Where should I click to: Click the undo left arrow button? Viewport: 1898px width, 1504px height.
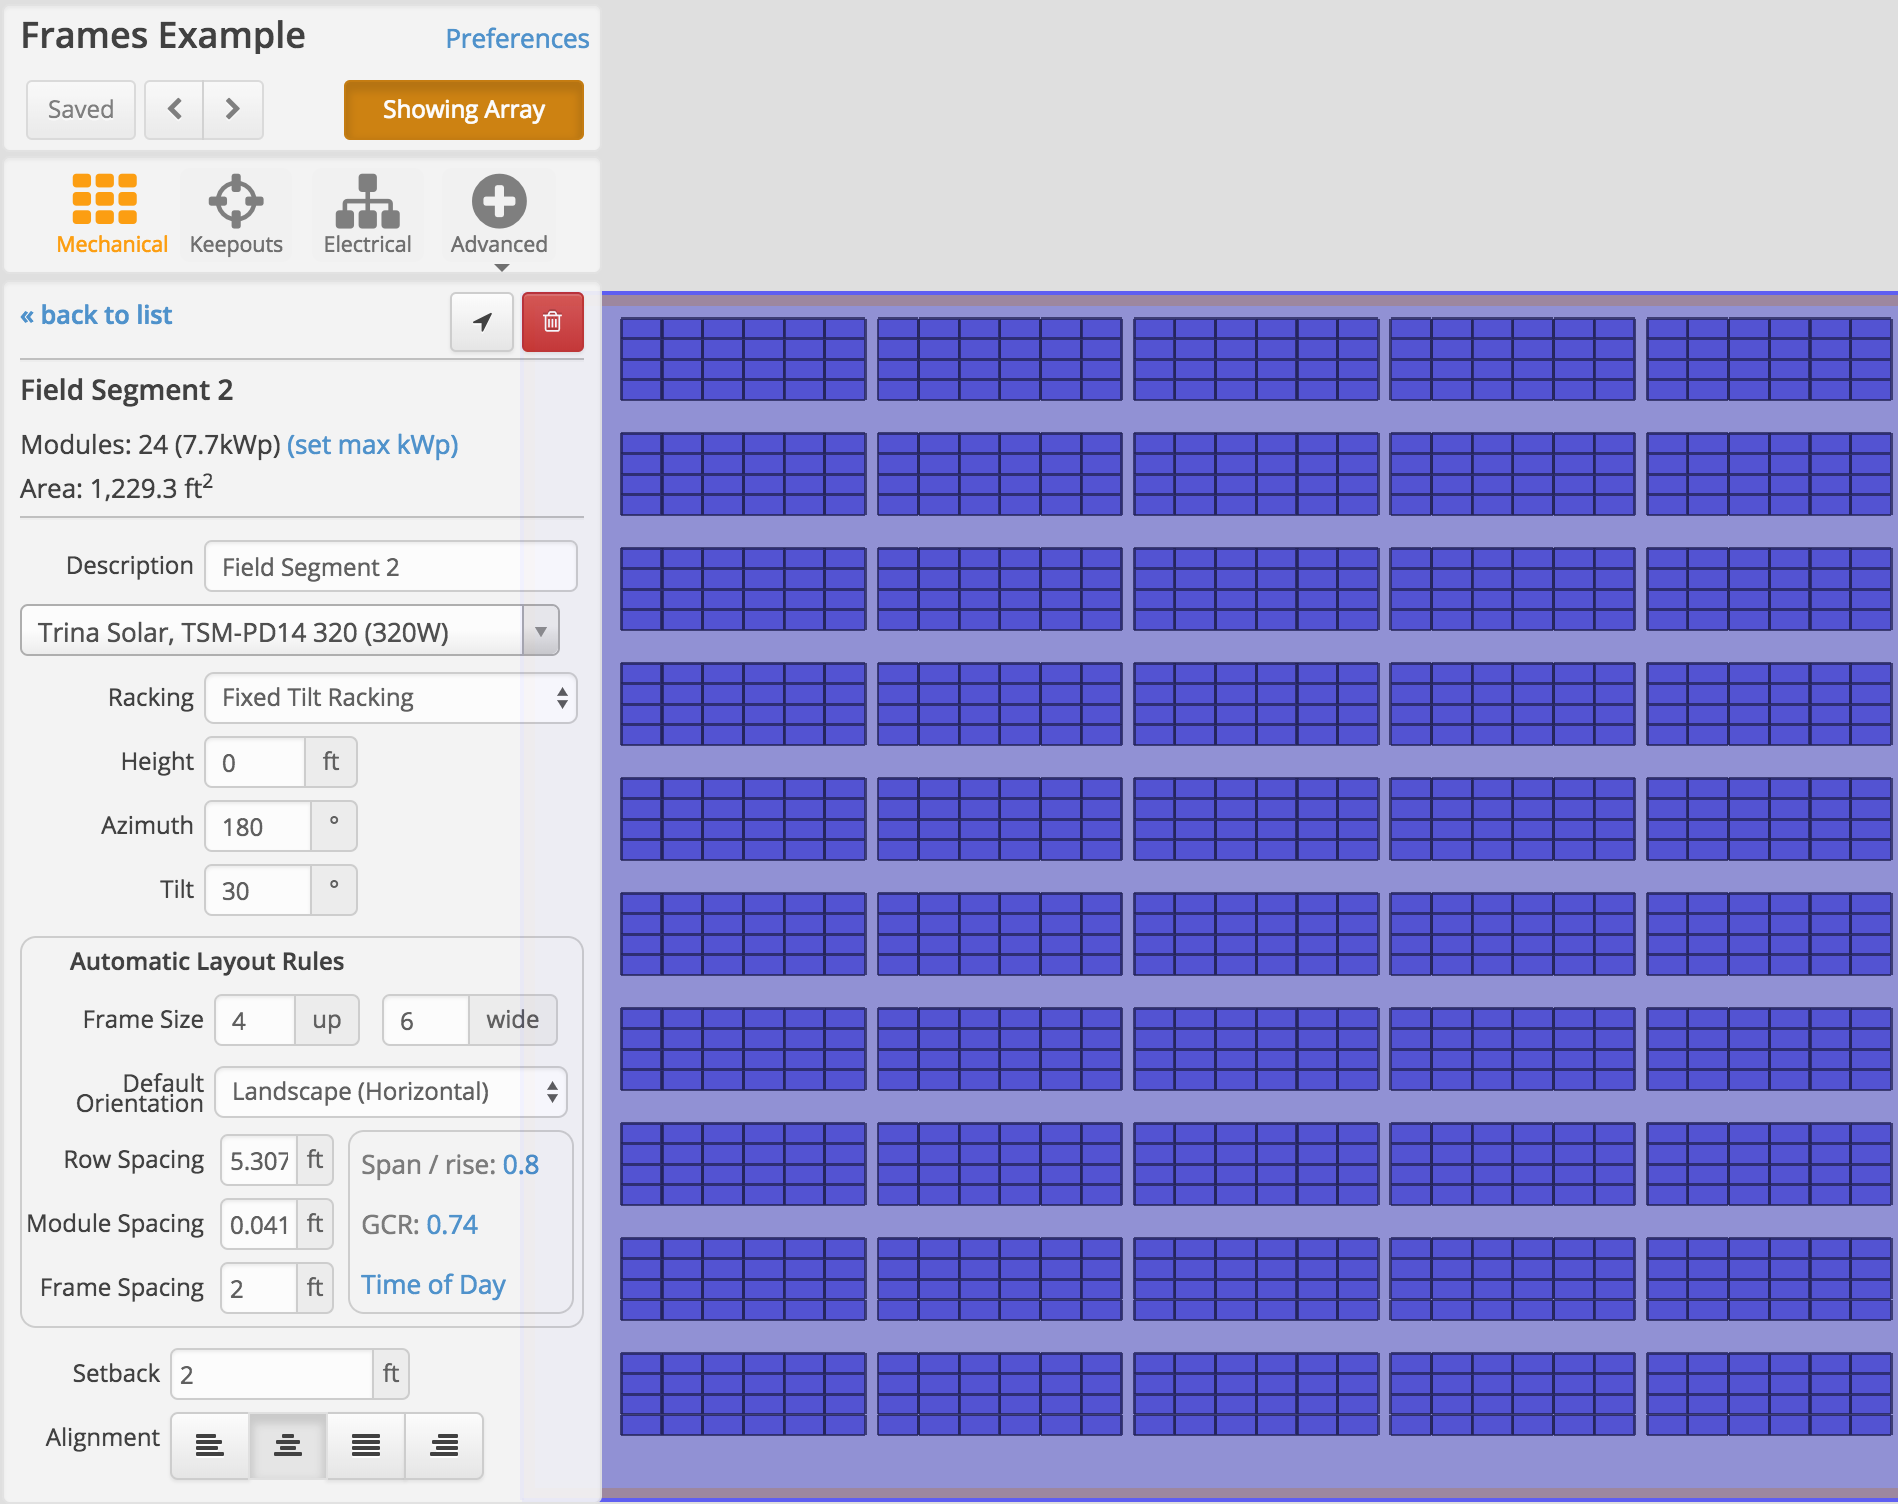(x=174, y=109)
